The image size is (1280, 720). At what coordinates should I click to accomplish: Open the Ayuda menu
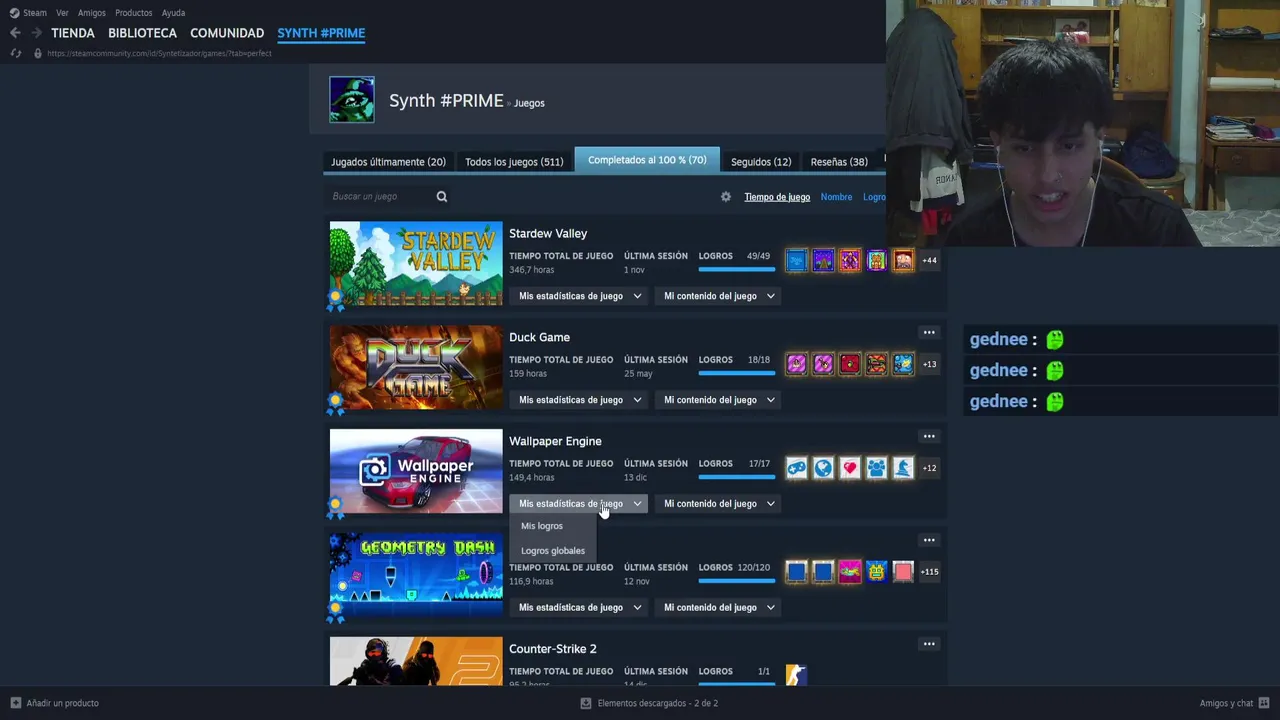173,13
